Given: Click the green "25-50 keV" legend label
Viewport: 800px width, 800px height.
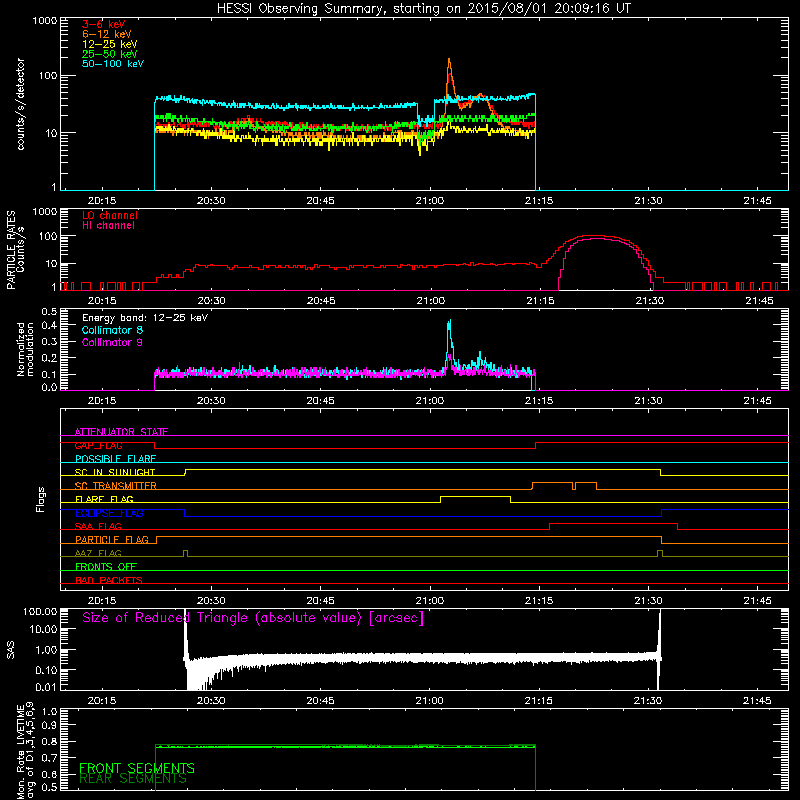Looking at the screenshot, I should [x=109, y=54].
